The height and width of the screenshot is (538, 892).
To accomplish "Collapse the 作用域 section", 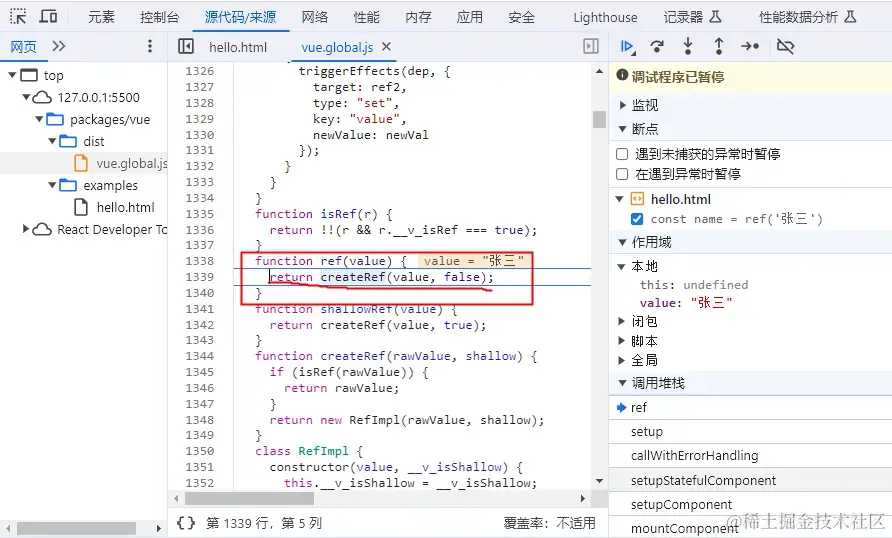I will point(622,243).
